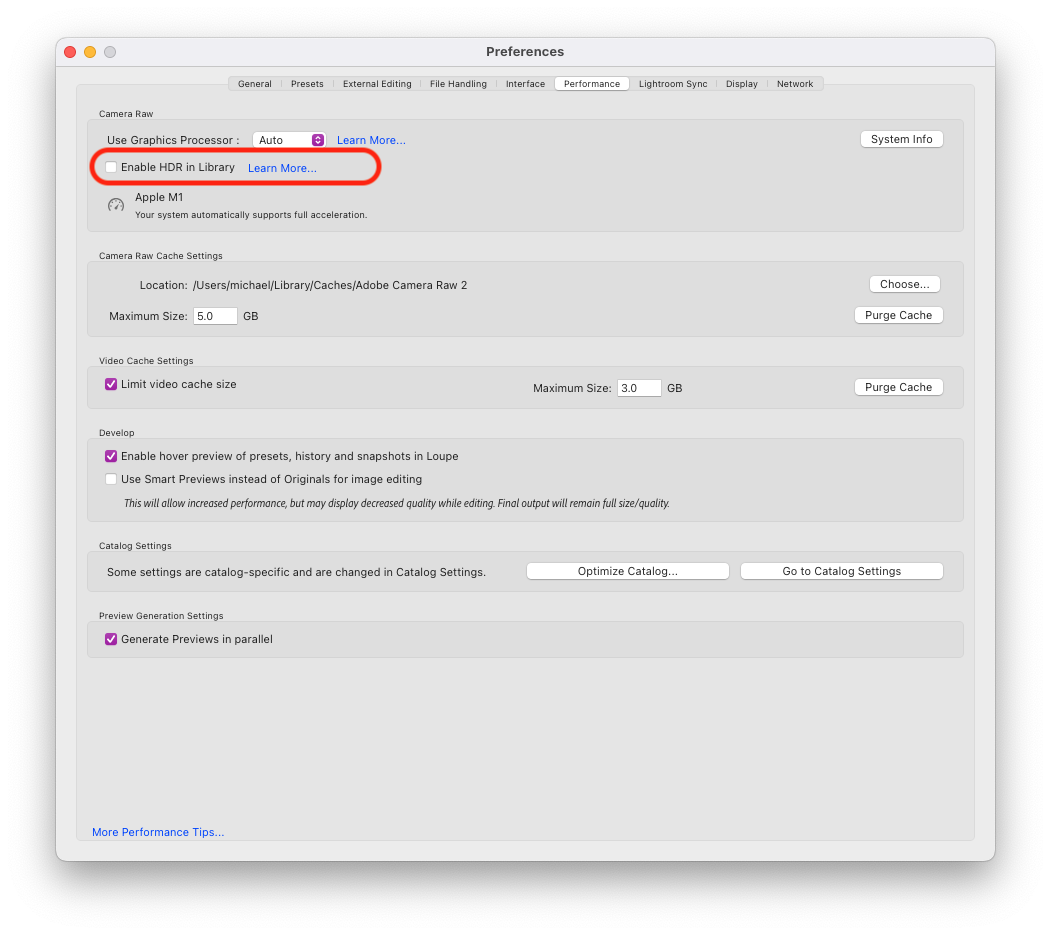Select the File Handling tab
Viewport: 1051px width, 935px height.
458,84
